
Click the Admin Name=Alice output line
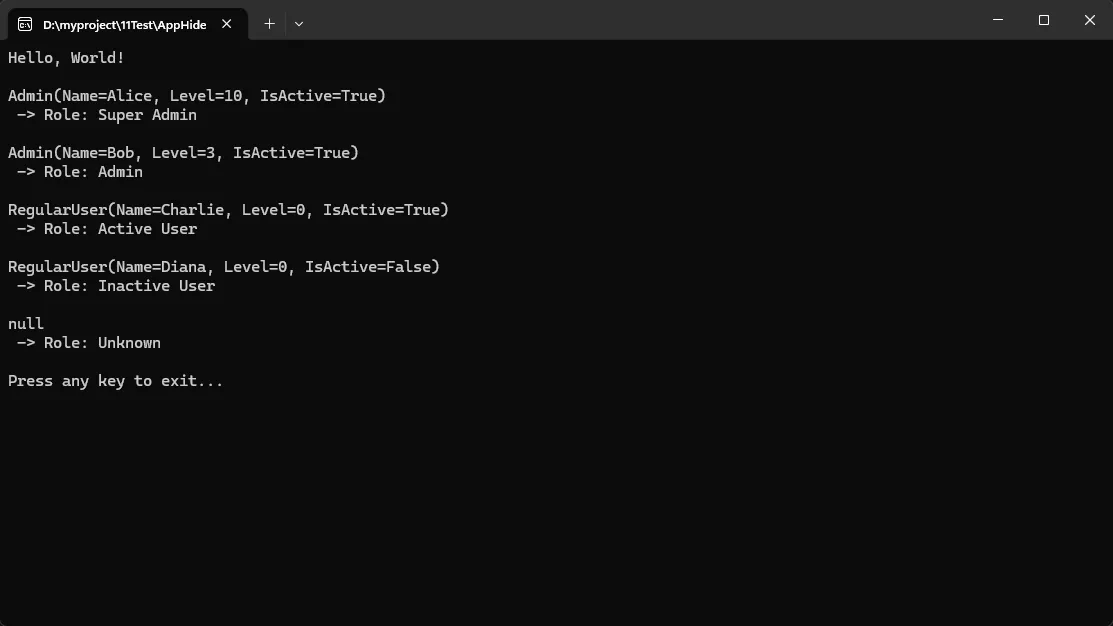click(x=196, y=96)
